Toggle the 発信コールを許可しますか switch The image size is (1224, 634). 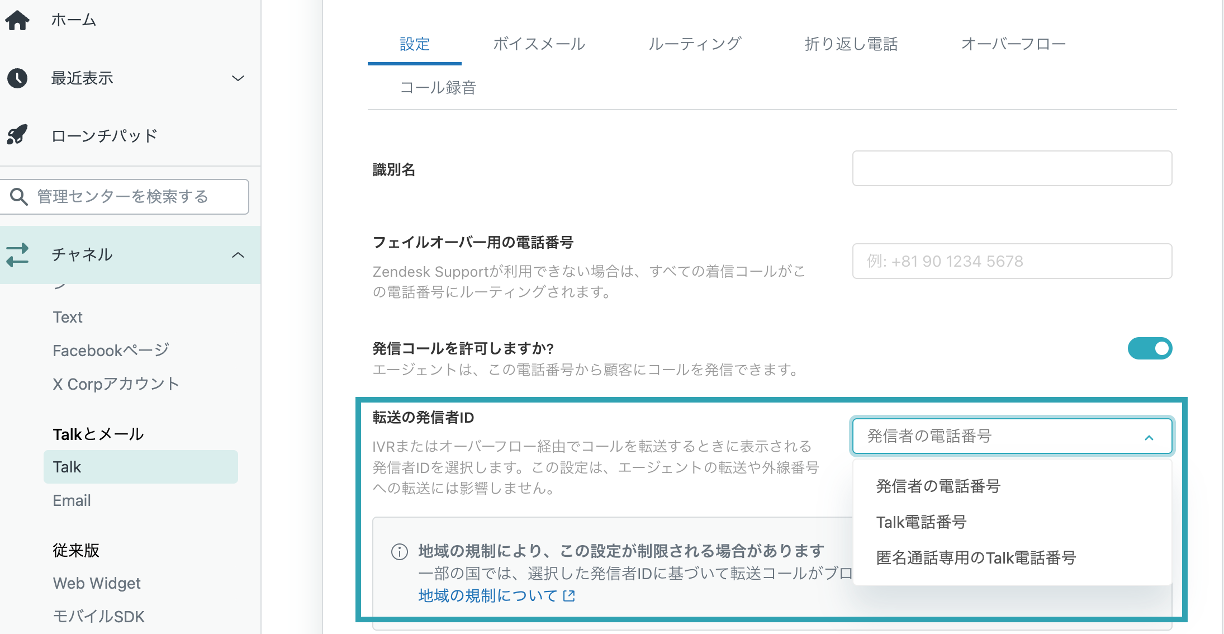click(1150, 348)
